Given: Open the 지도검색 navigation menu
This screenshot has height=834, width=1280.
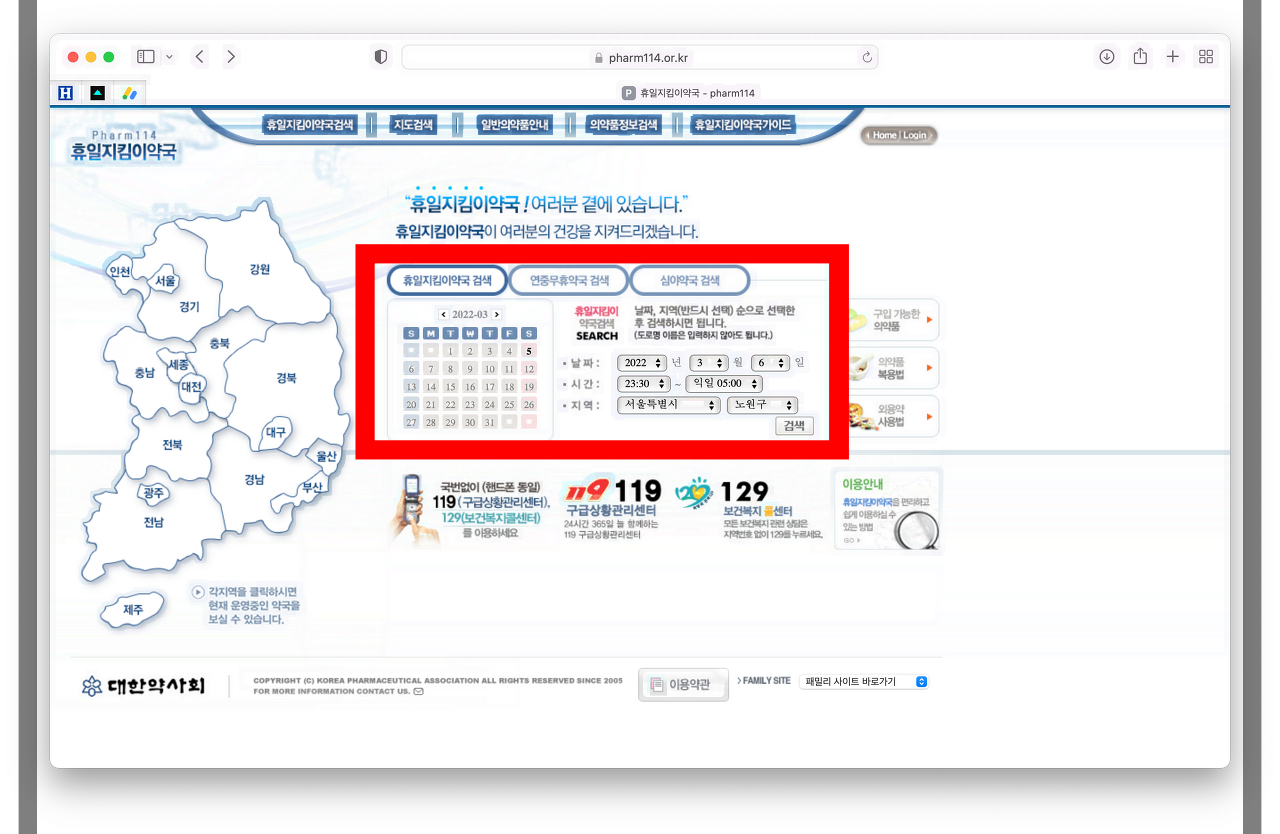Looking at the screenshot, I should click(413, 125).
